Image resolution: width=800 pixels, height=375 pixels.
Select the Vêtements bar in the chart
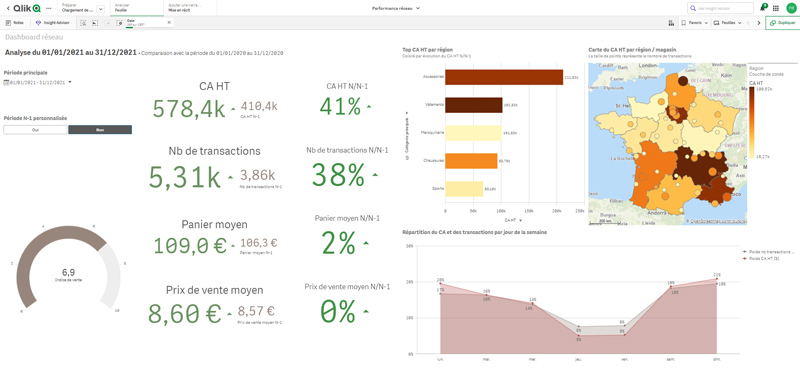(x=474, y=105)
